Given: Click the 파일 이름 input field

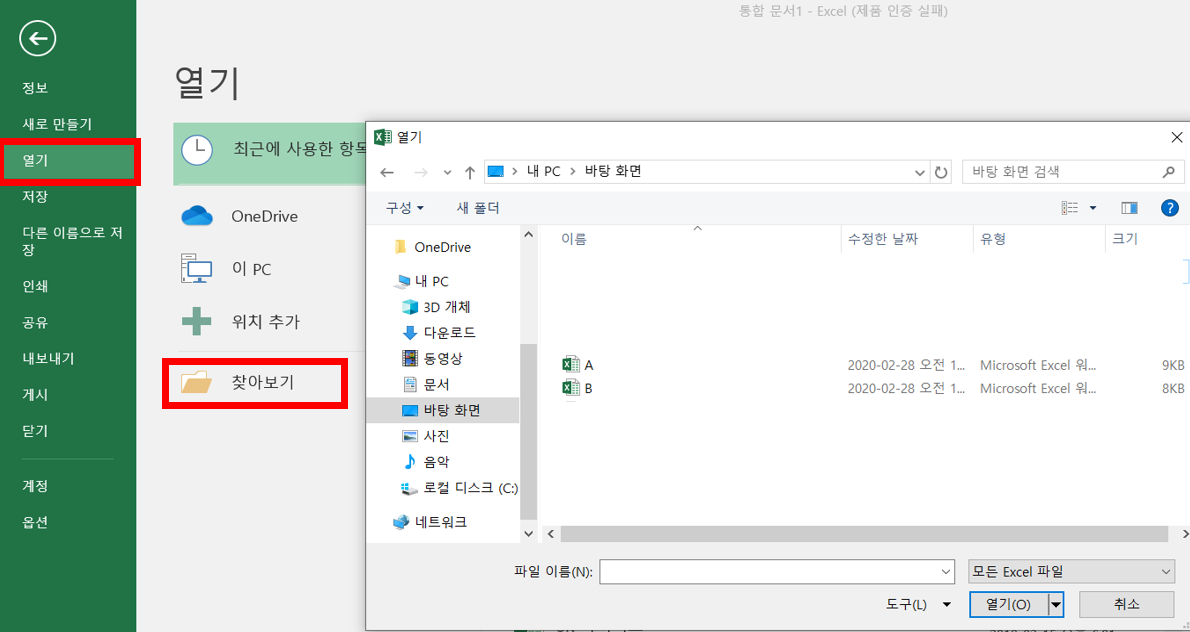Looking at the screenshot, I should click(777, 572).
